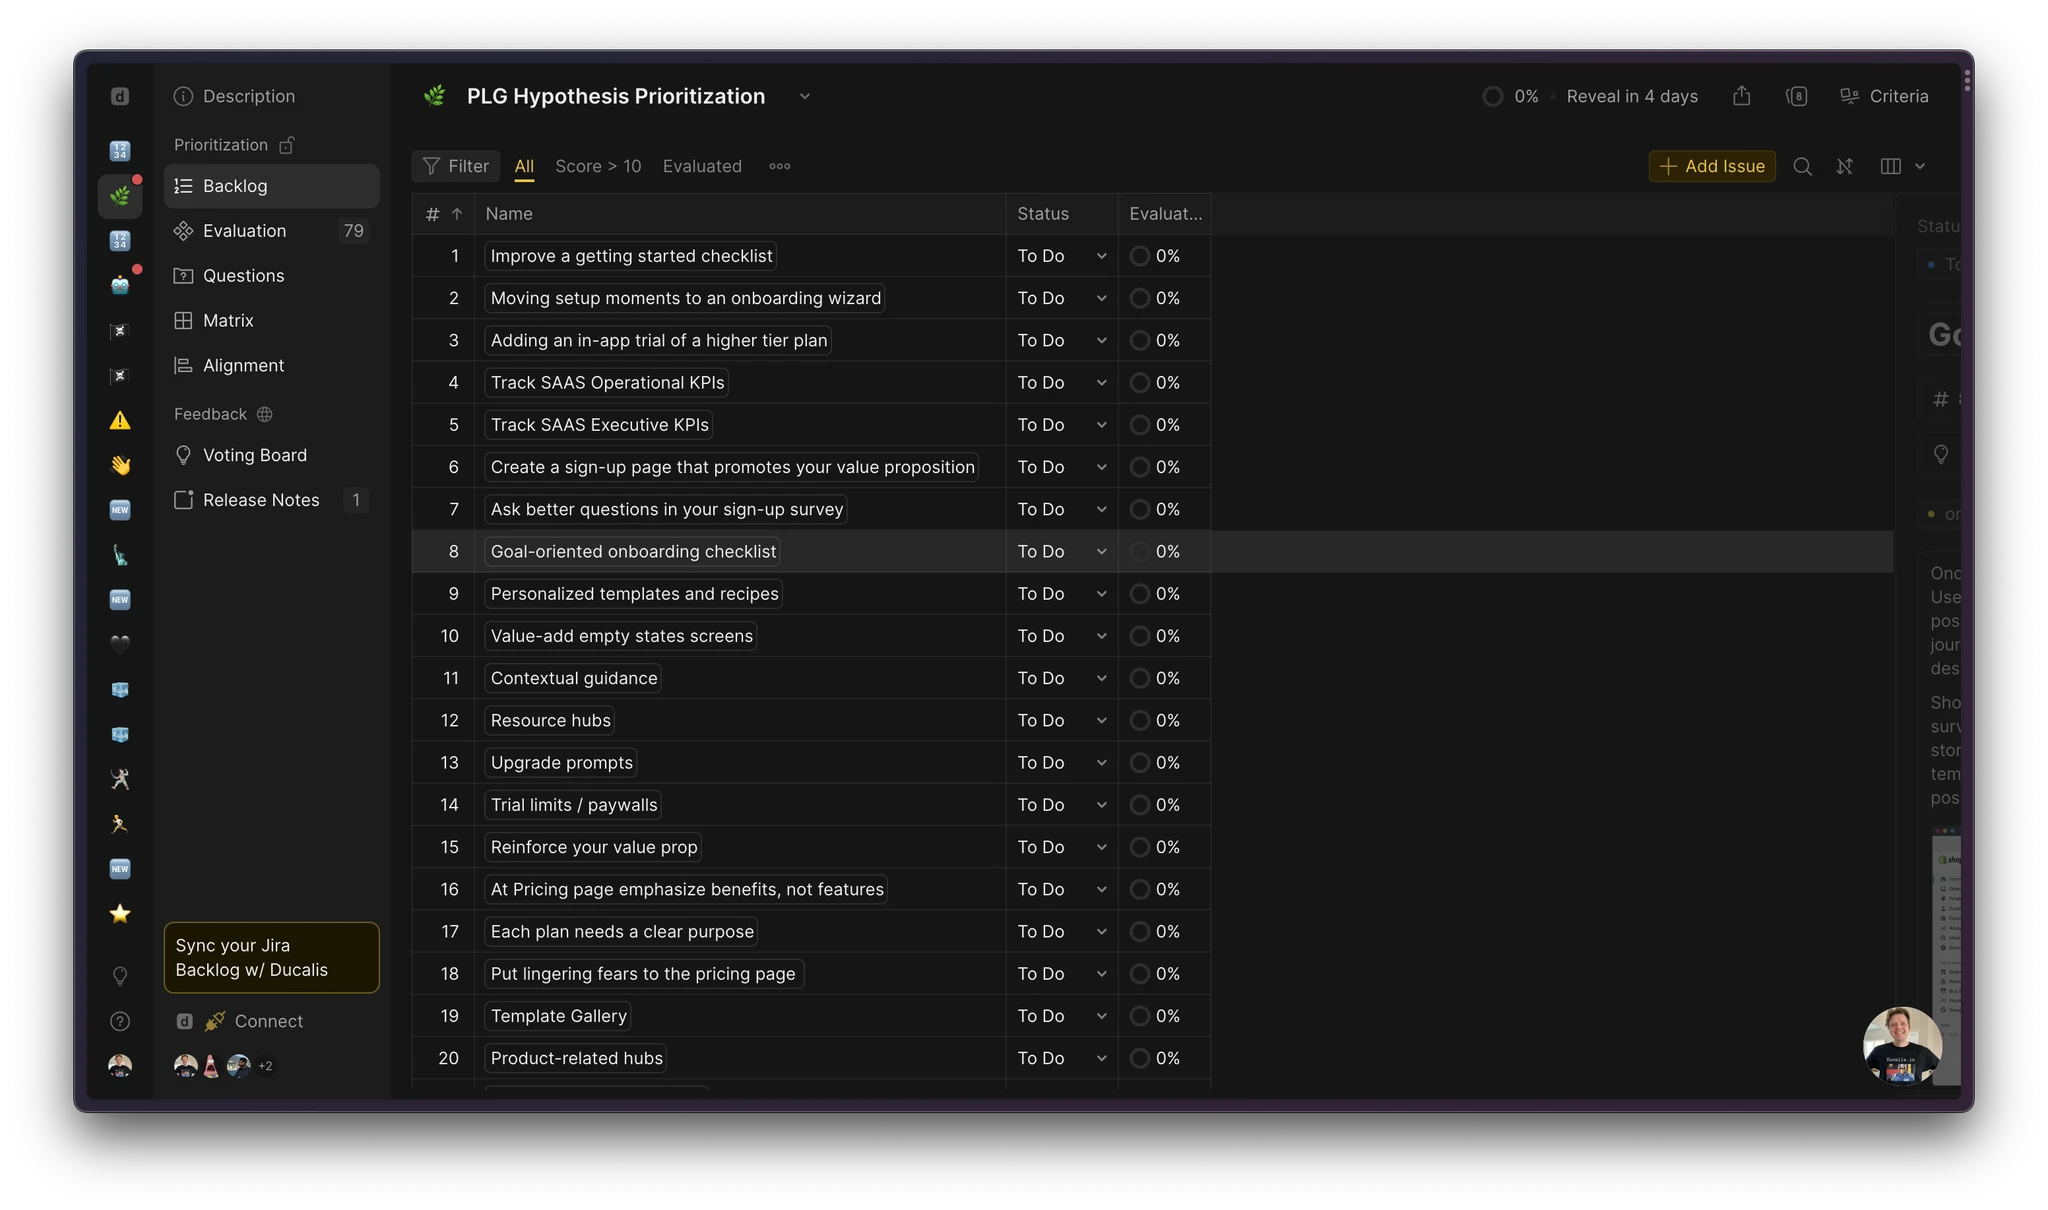Open Alignment in the sidebar
This screenshot has width=2048, height=1210.
(x=272, y=366)
